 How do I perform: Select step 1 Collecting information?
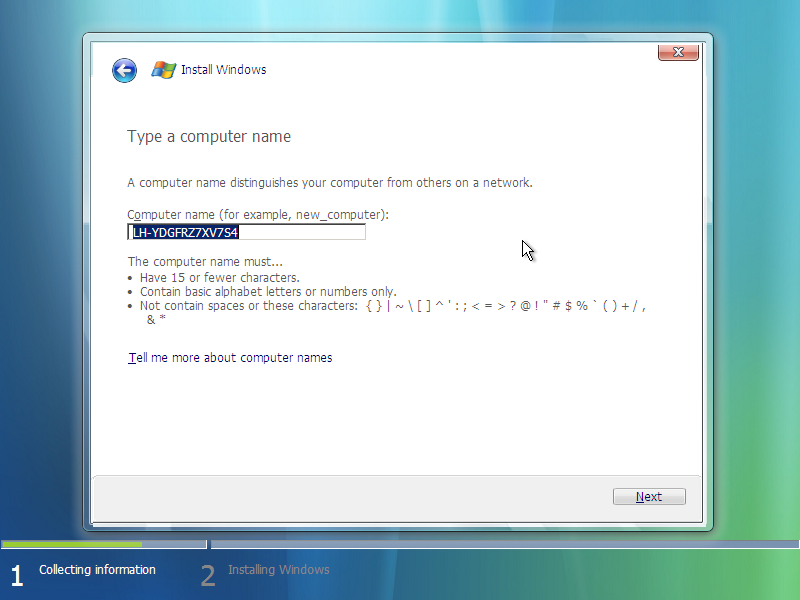[97, 569]
